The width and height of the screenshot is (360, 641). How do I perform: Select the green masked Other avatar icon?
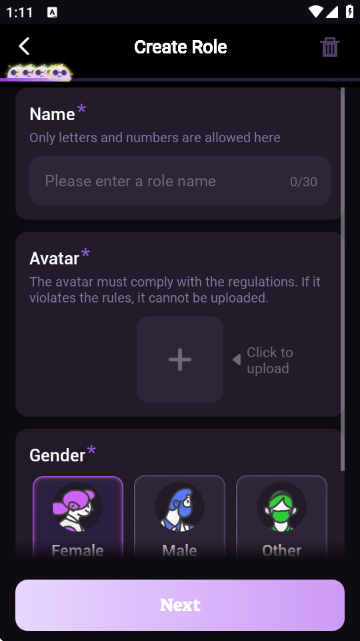pos(282,507)
